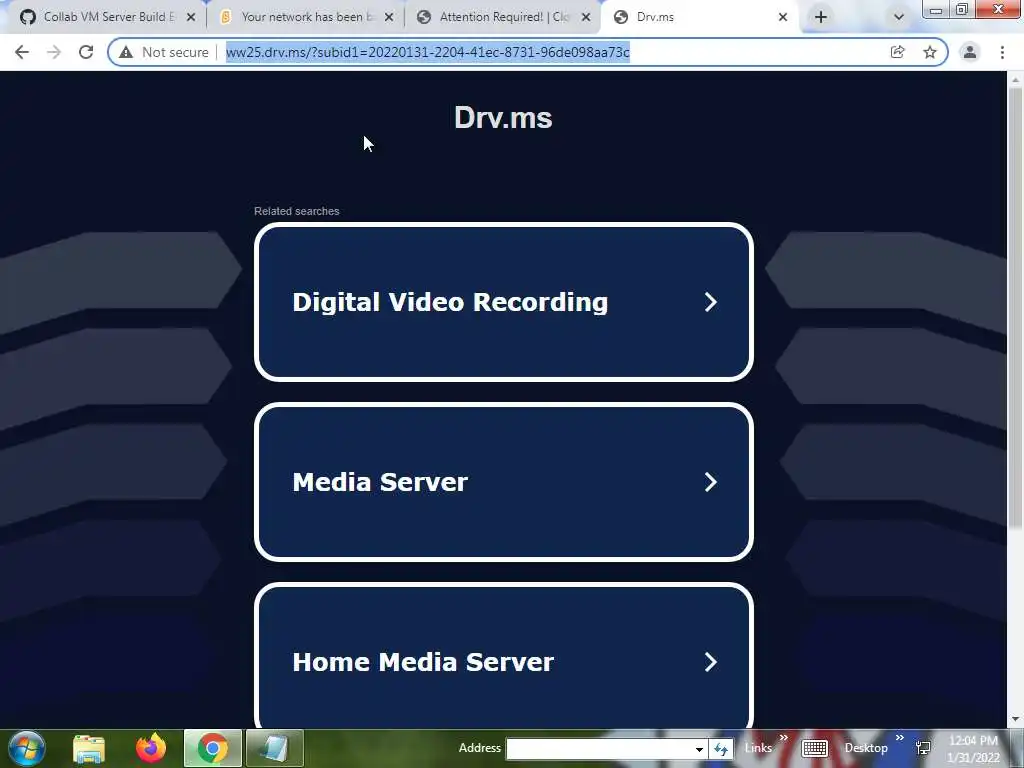Minimize the Chrome window
Viewport: 1024px width, 768px height.
tap(936, 10)
